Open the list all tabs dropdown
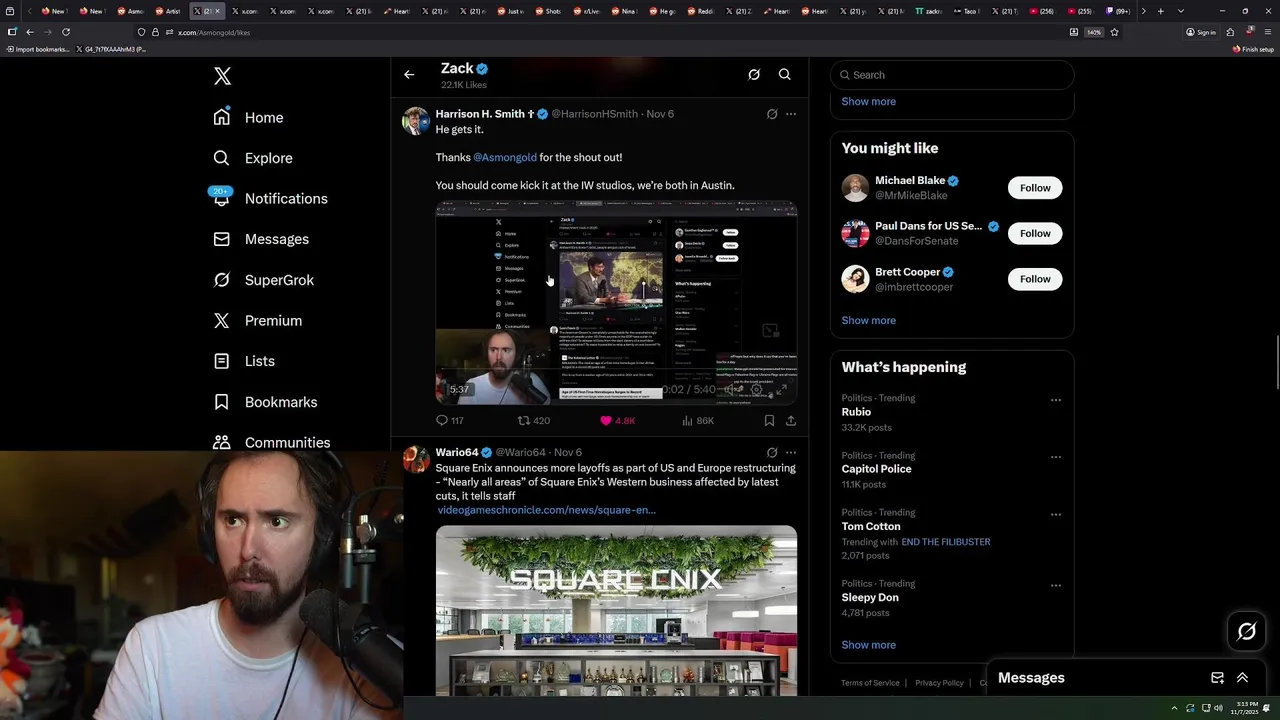The height and width of the screenshot is (720, 1280). (1180, 11)
